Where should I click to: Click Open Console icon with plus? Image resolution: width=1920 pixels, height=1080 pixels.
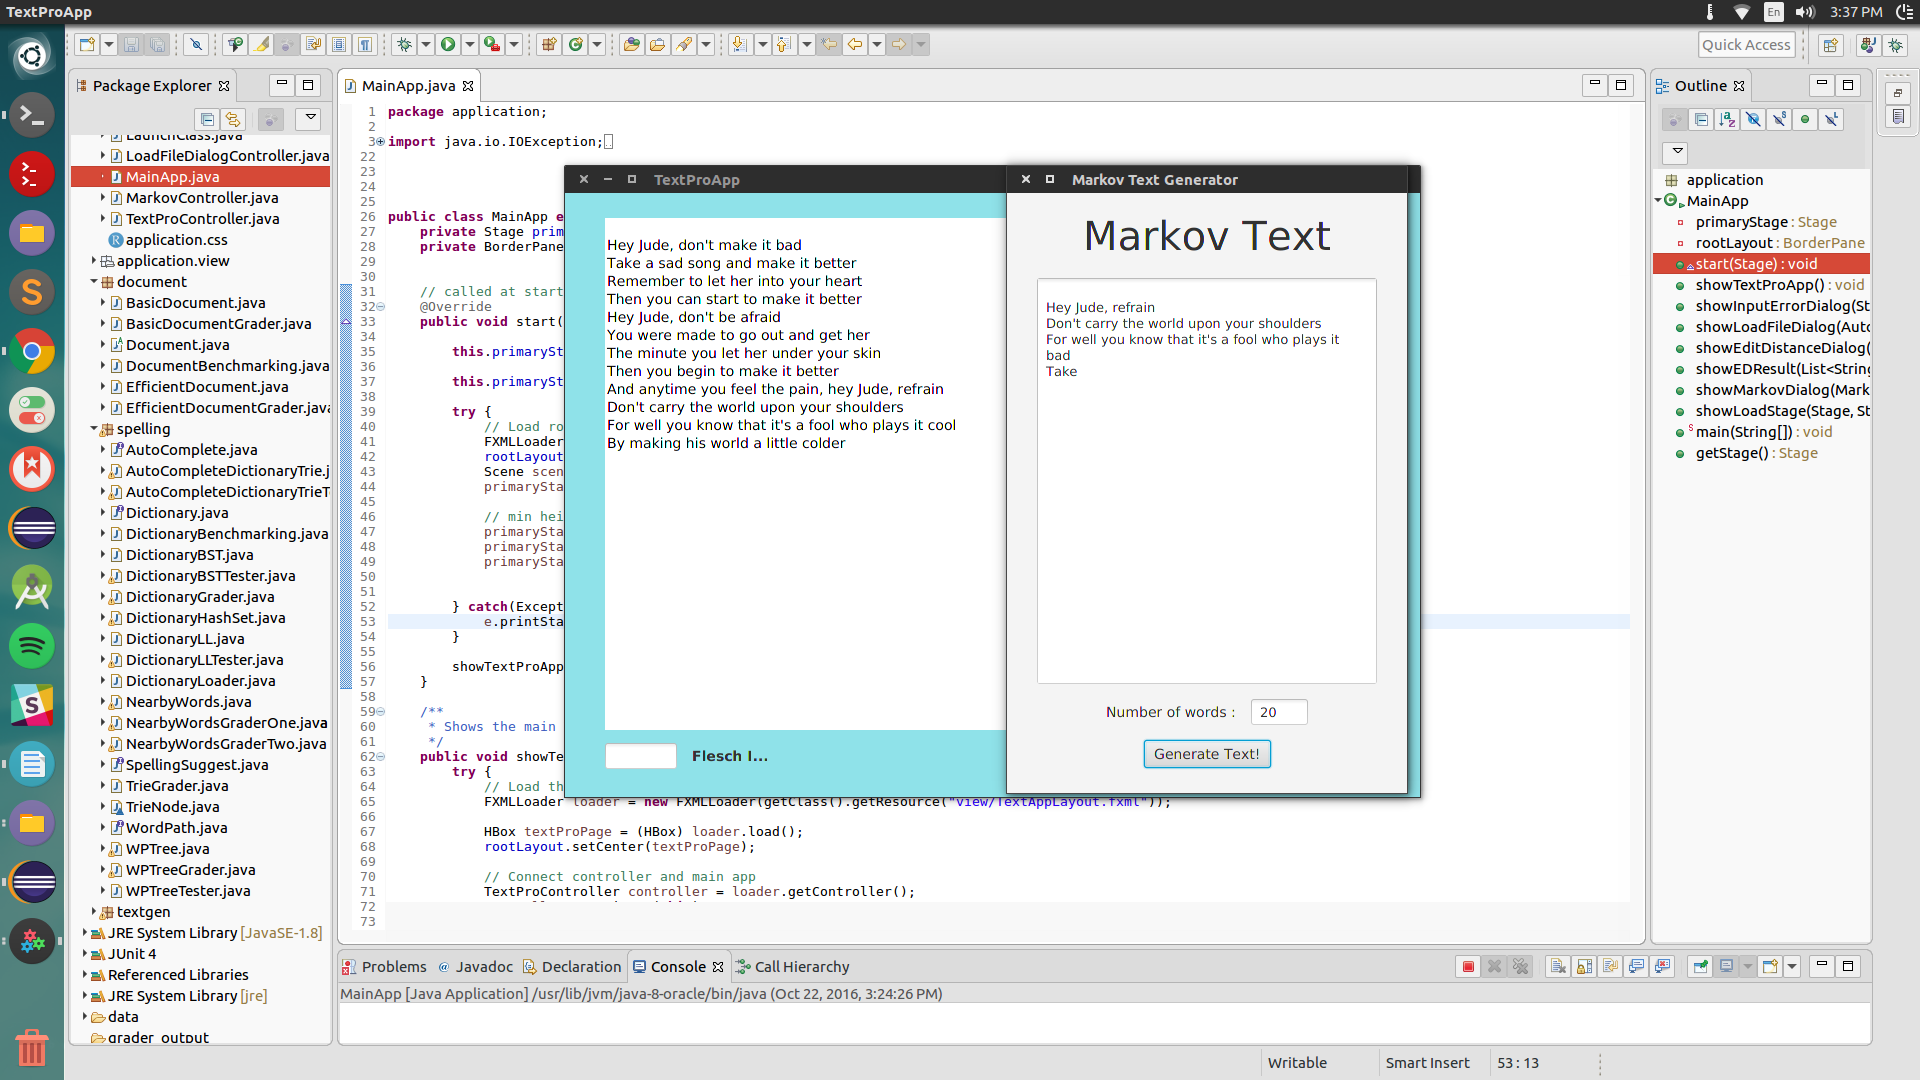pos(1771,966)
